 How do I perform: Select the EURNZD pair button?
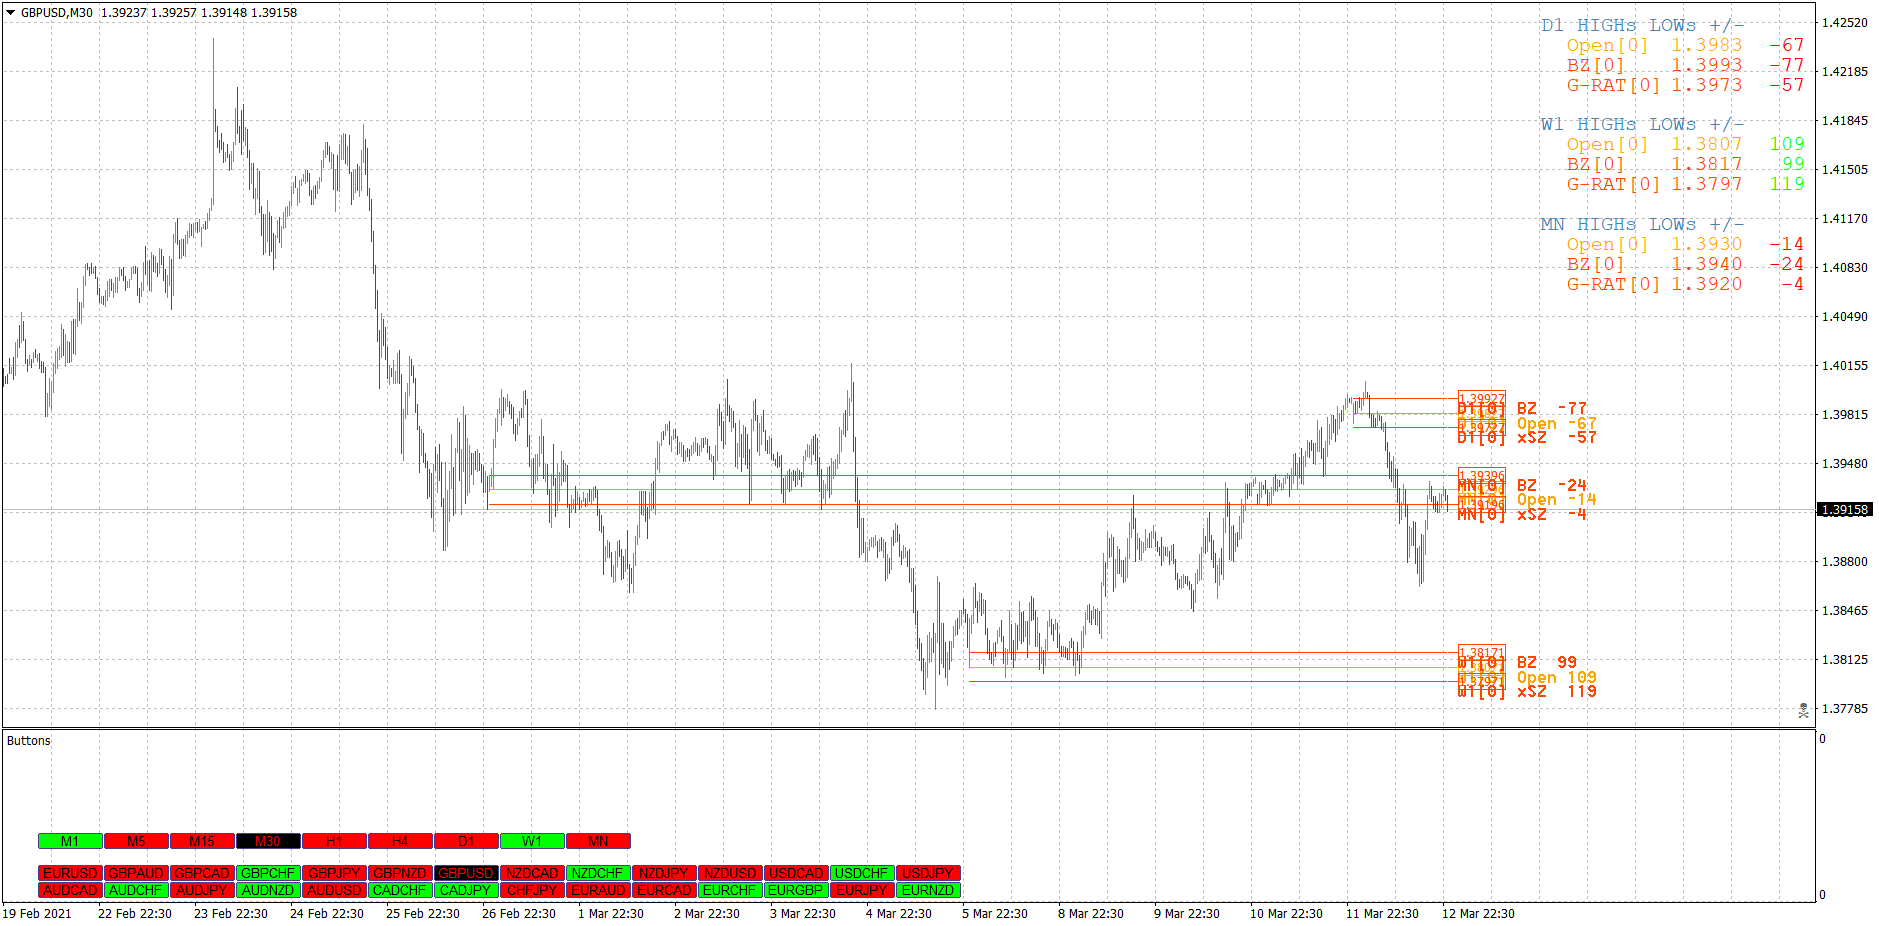pos(928,890)
